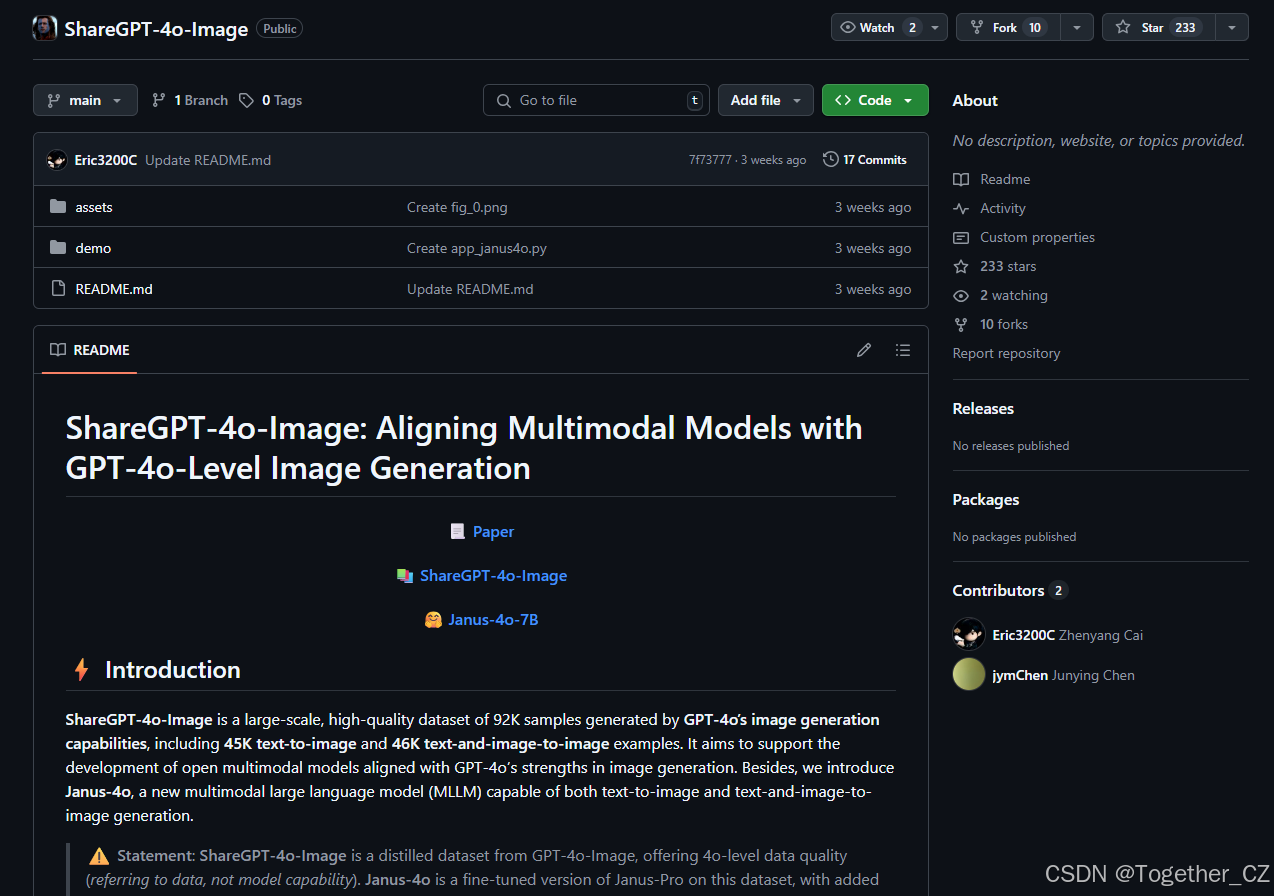Click the lightning Introduction heading
Image resolution: width=1274 pixels, height=896 pixels.
[x=157, y=670]
